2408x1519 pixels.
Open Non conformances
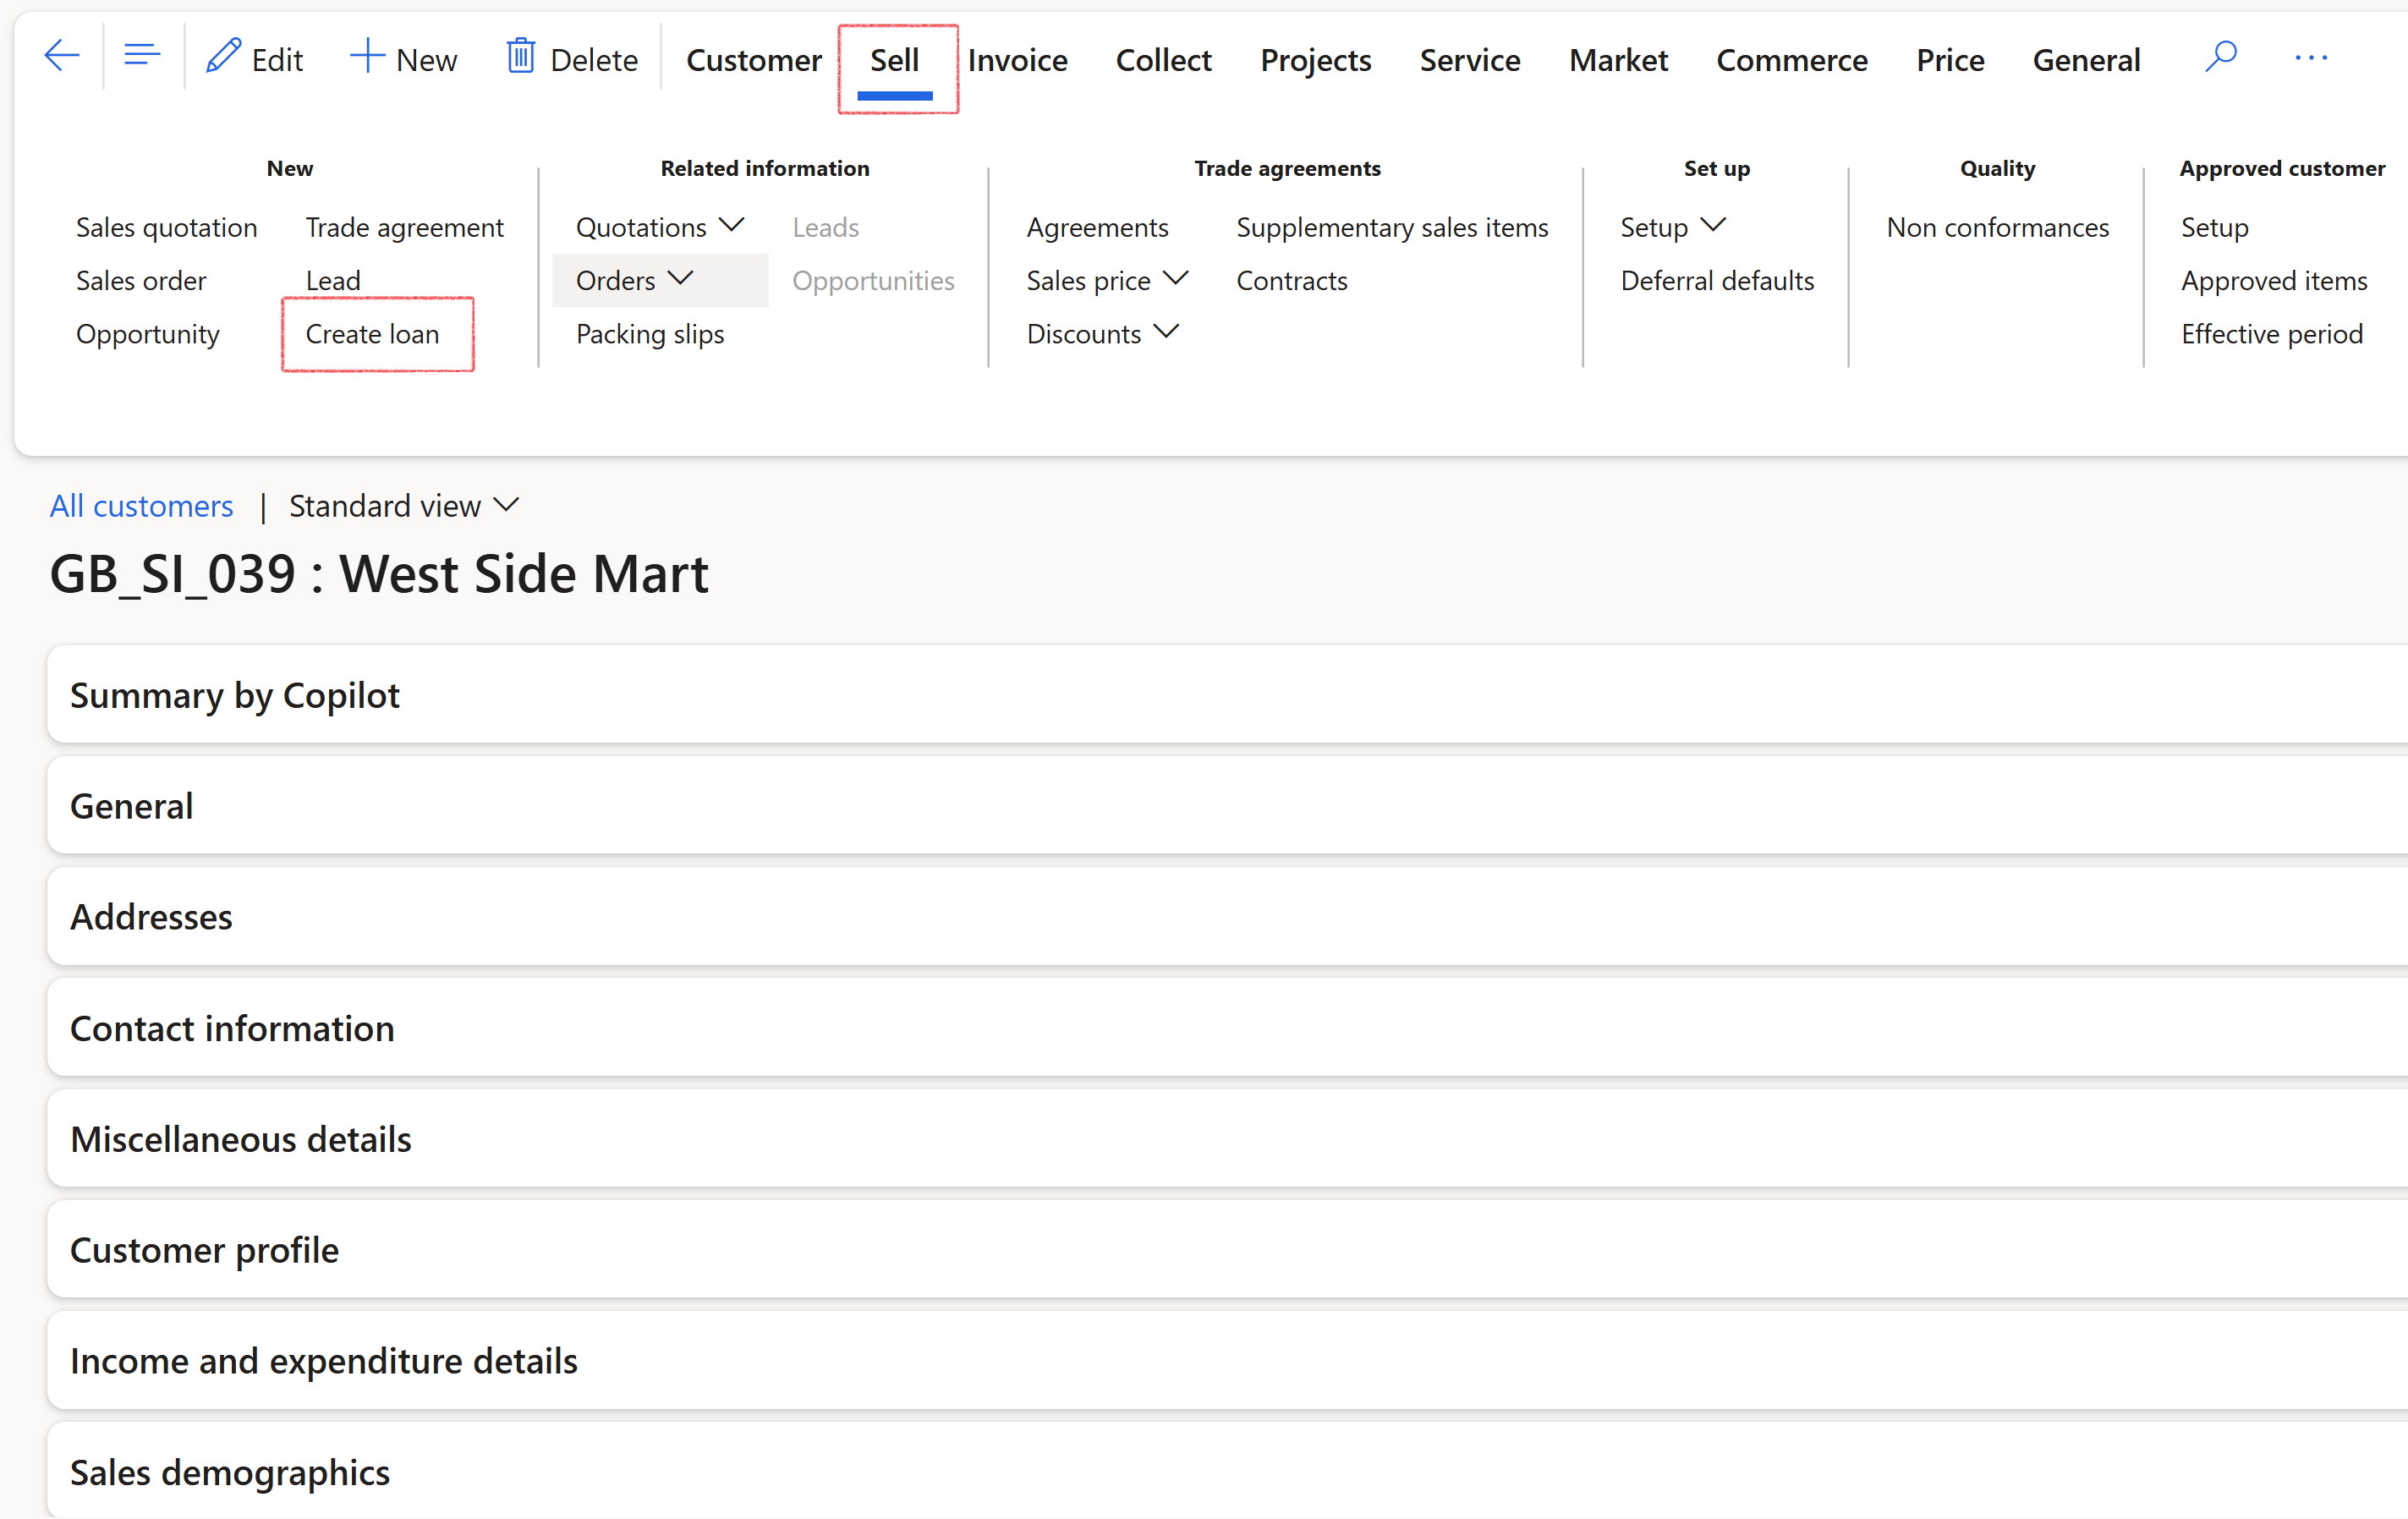click(x=1997, y=227)
